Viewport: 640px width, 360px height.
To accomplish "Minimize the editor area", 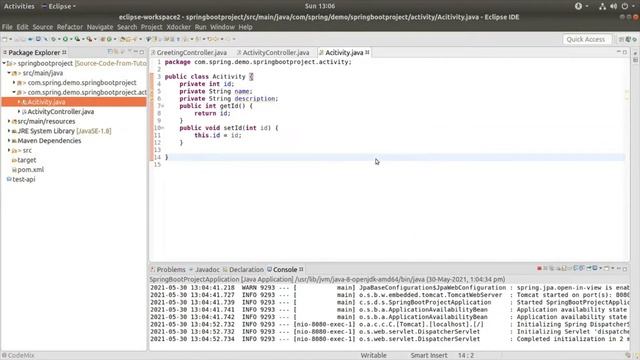I will (x=619, y=52).
